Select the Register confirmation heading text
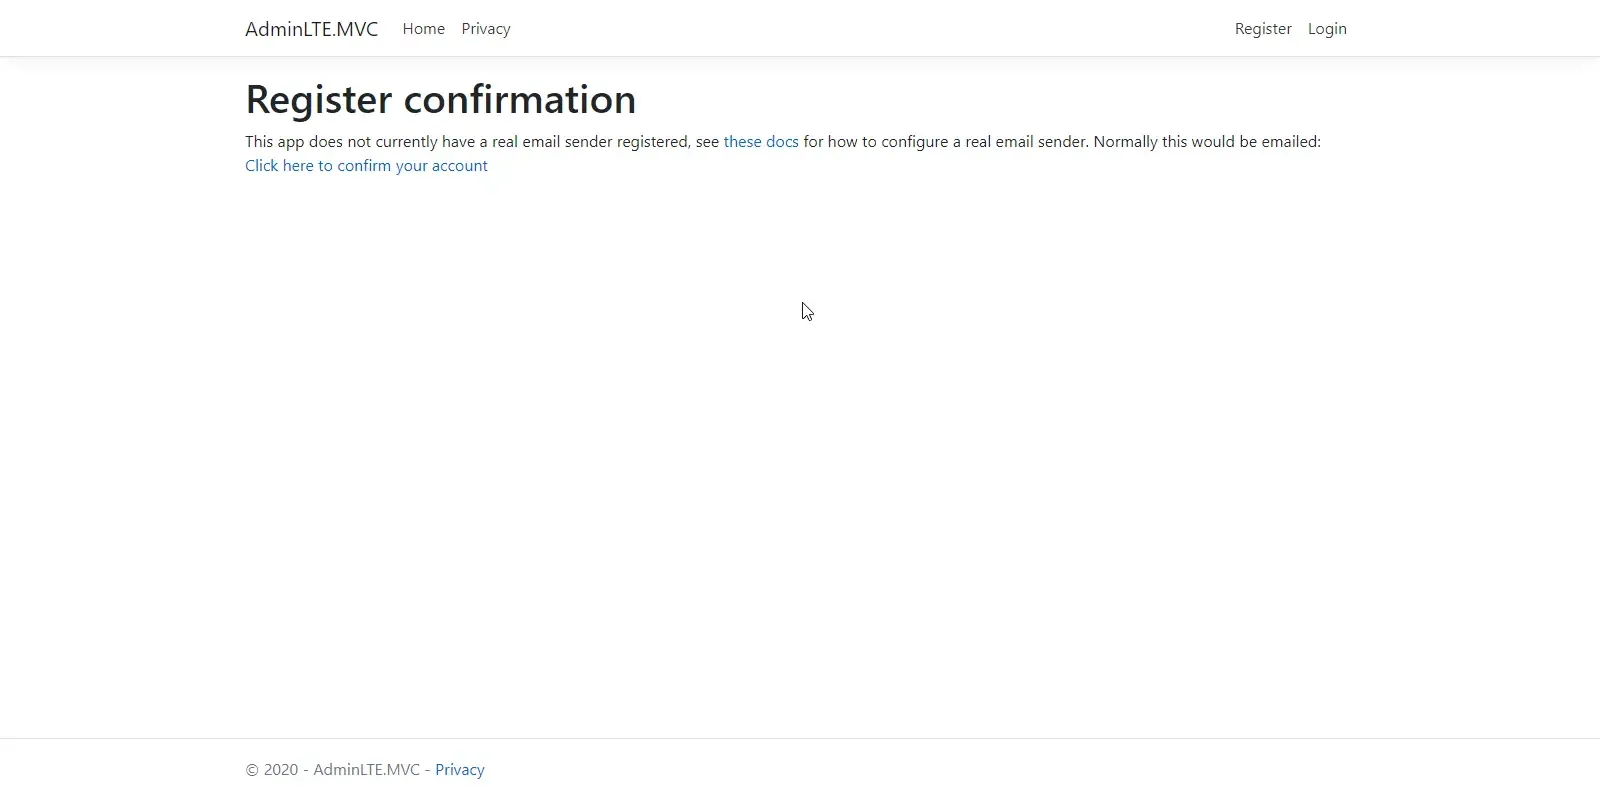 [440, 99]
